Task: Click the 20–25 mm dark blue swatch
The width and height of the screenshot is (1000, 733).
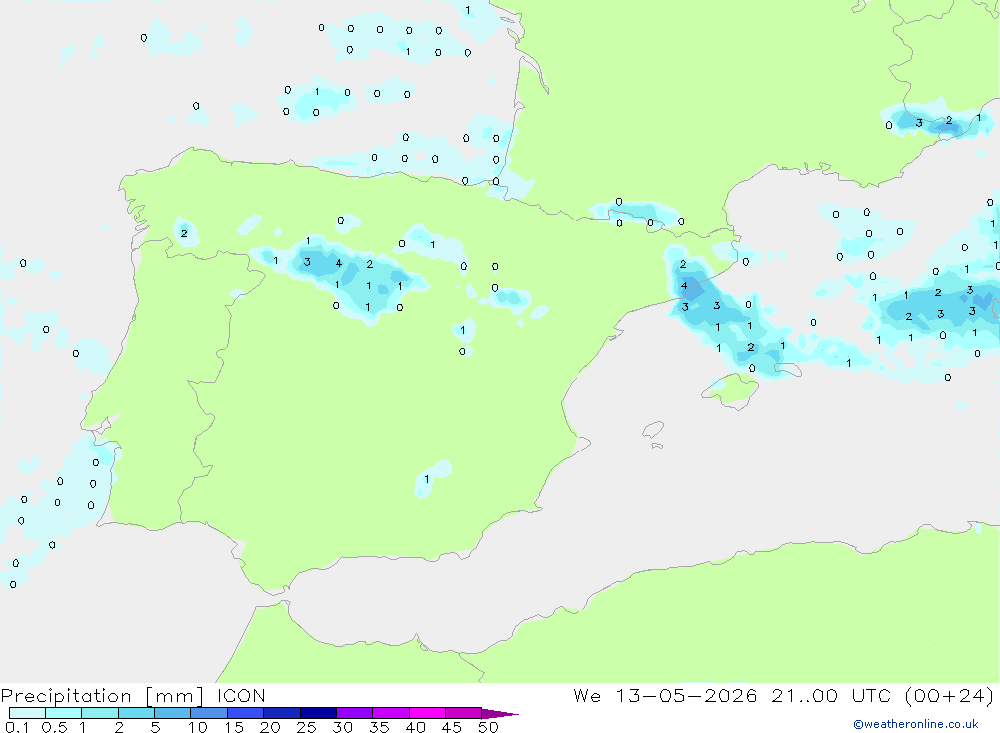Action: (282, 713)
